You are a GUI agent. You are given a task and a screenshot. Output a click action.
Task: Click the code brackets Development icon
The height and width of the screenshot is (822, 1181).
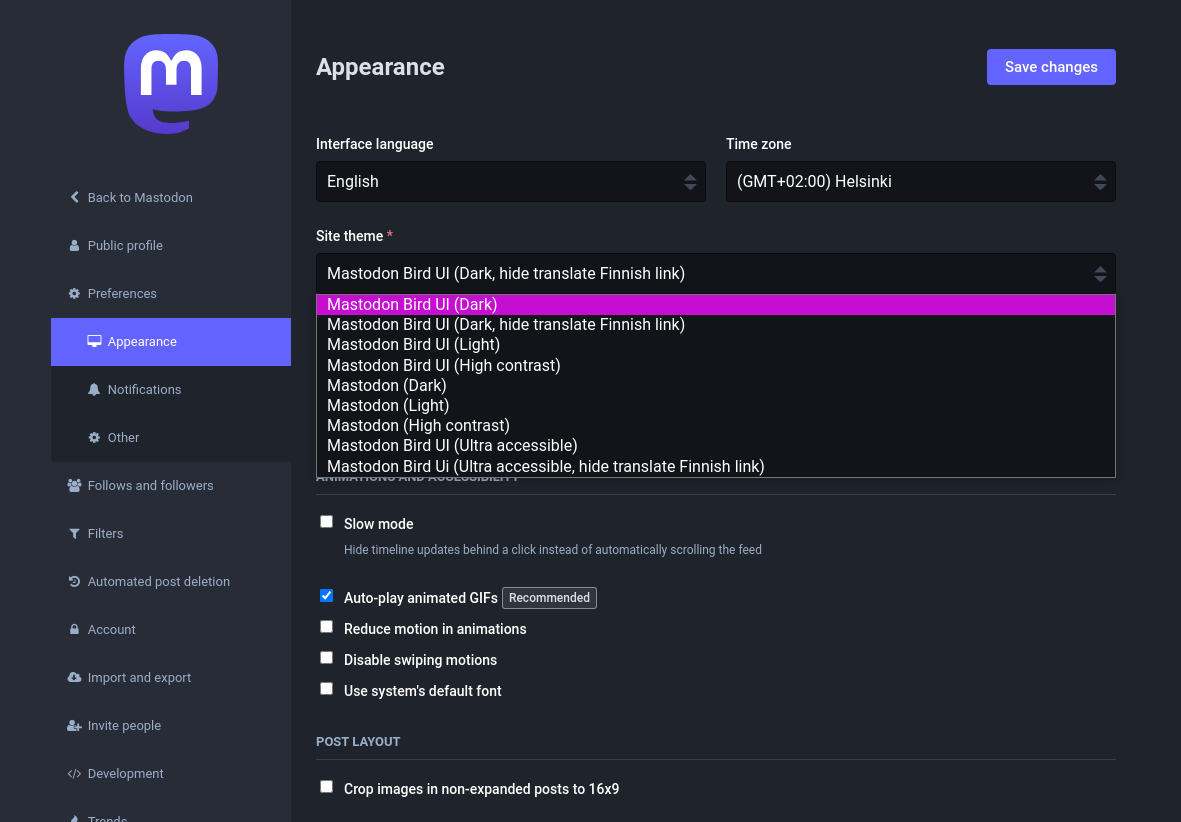(74, 773)
